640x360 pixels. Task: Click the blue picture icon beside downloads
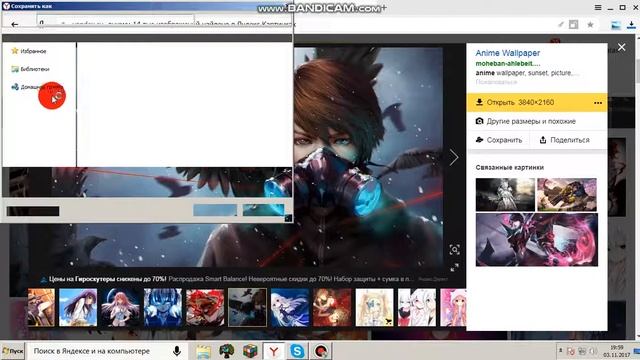pos(616,25)
